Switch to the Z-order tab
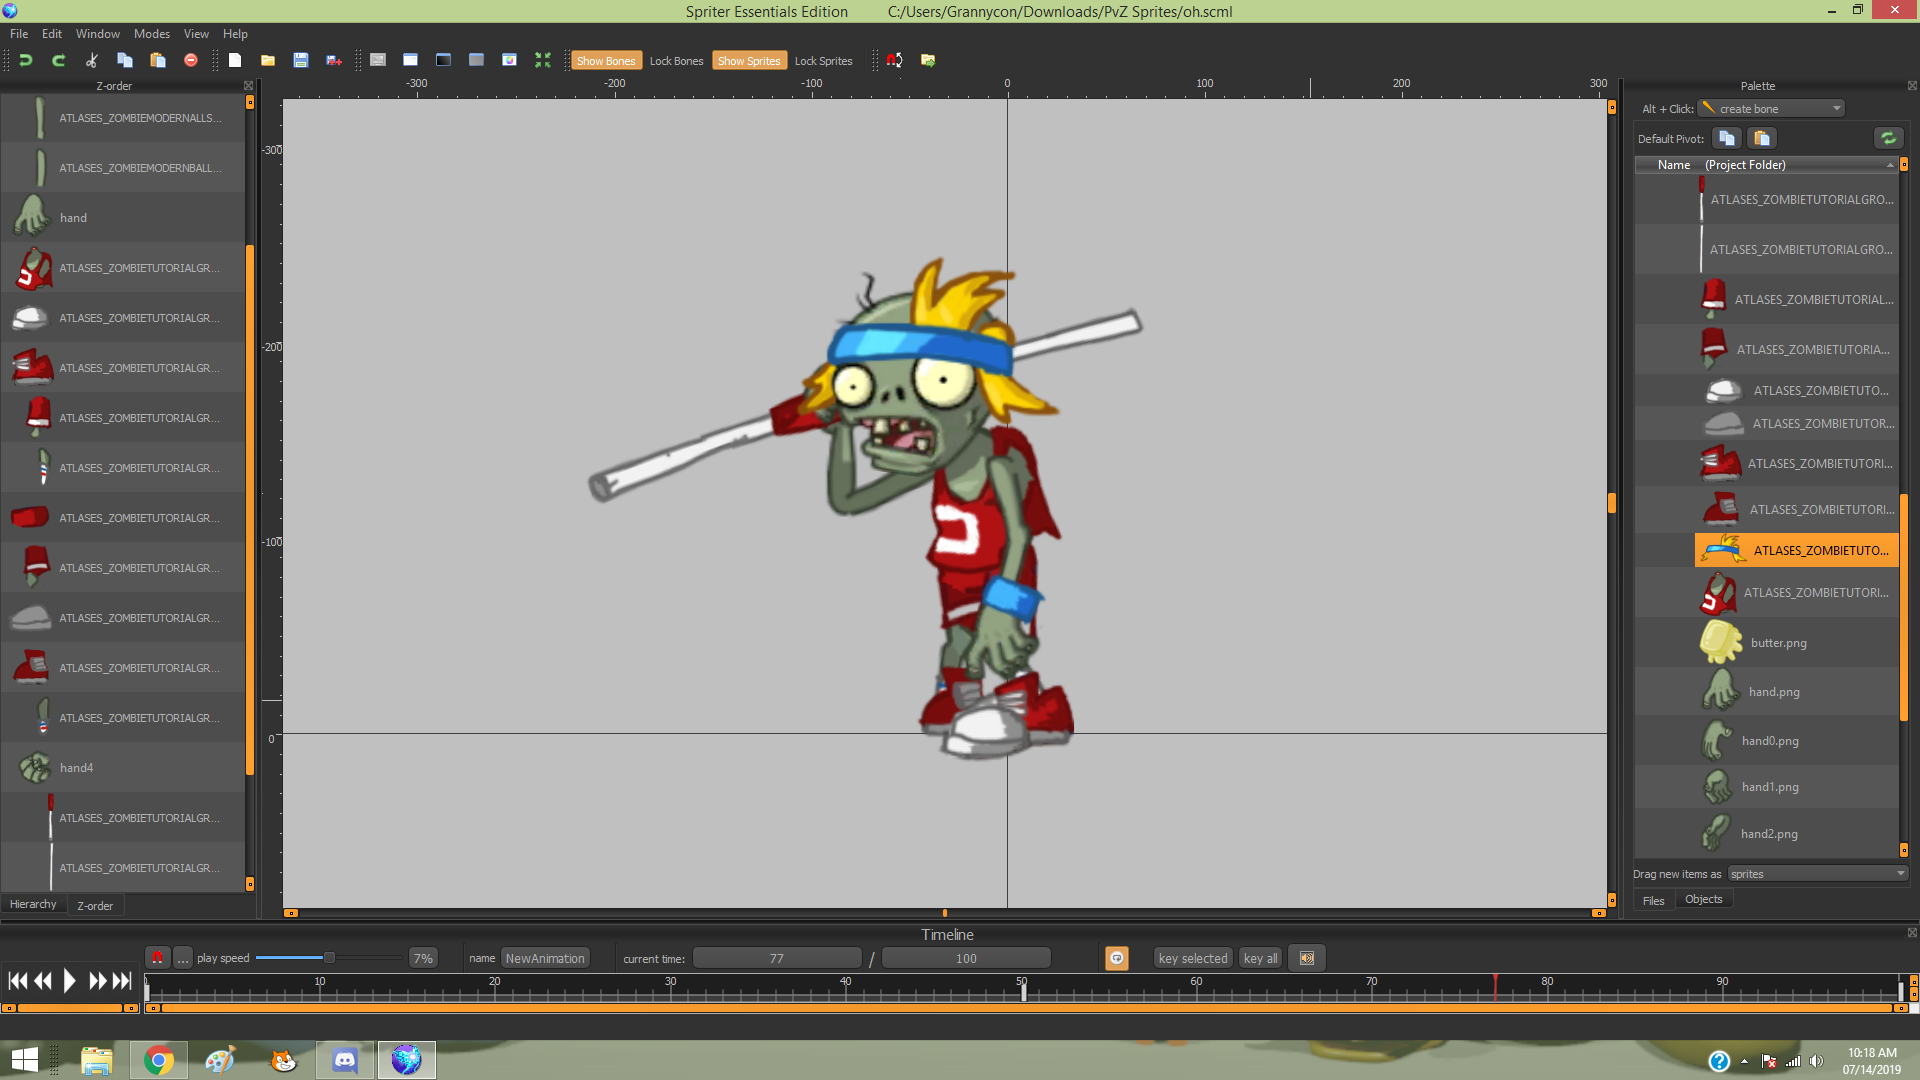1920x1080 pixels. 95,905
